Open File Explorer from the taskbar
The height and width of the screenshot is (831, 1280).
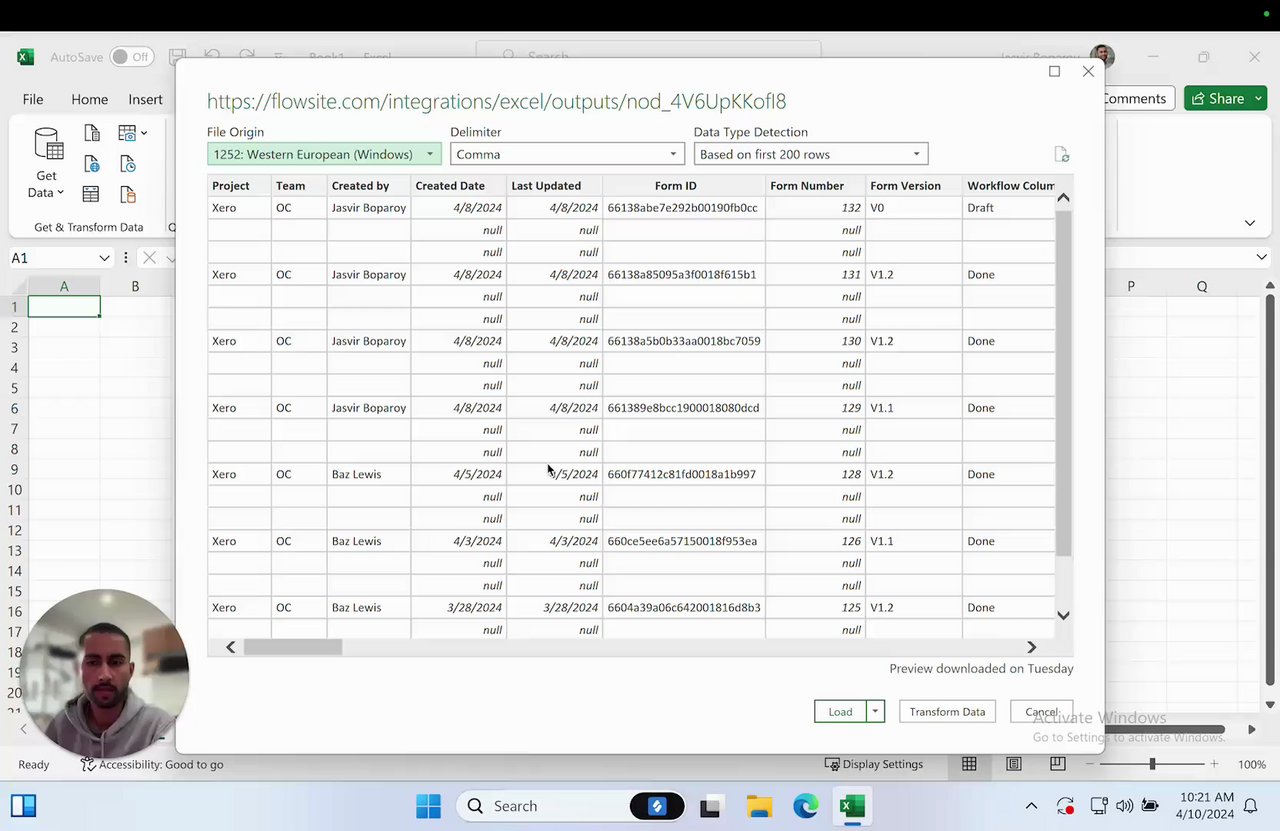759,806
